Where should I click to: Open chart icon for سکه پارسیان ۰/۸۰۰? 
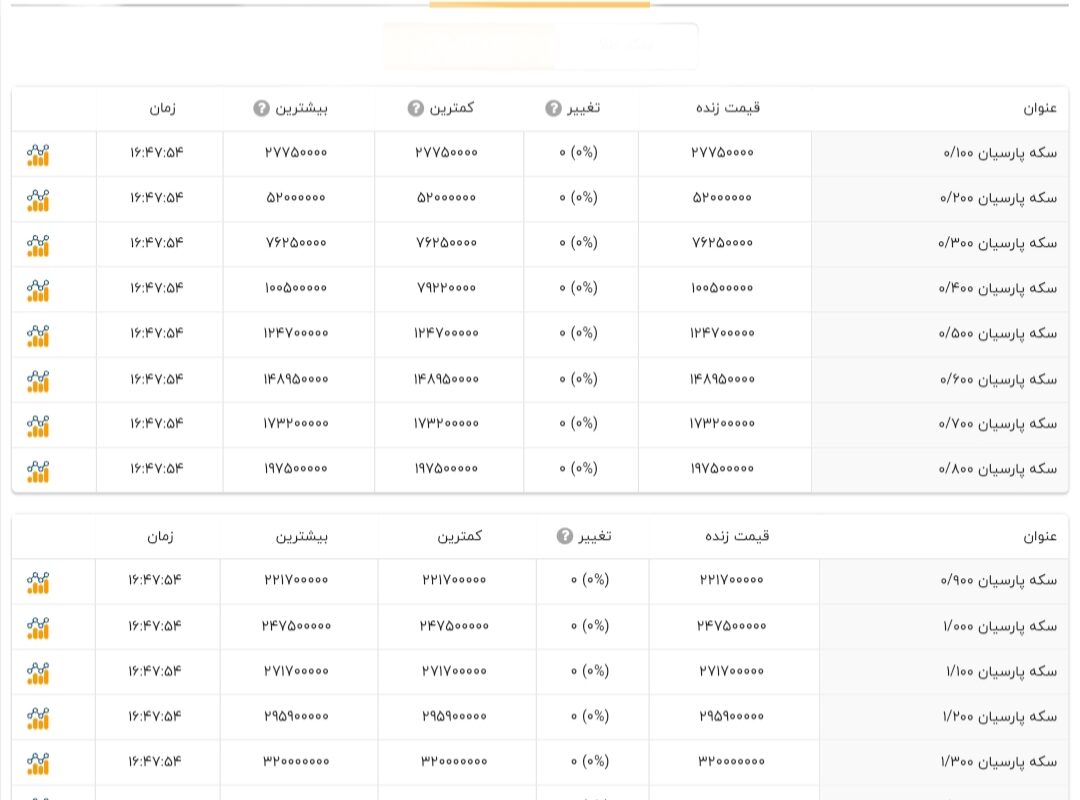38,471
